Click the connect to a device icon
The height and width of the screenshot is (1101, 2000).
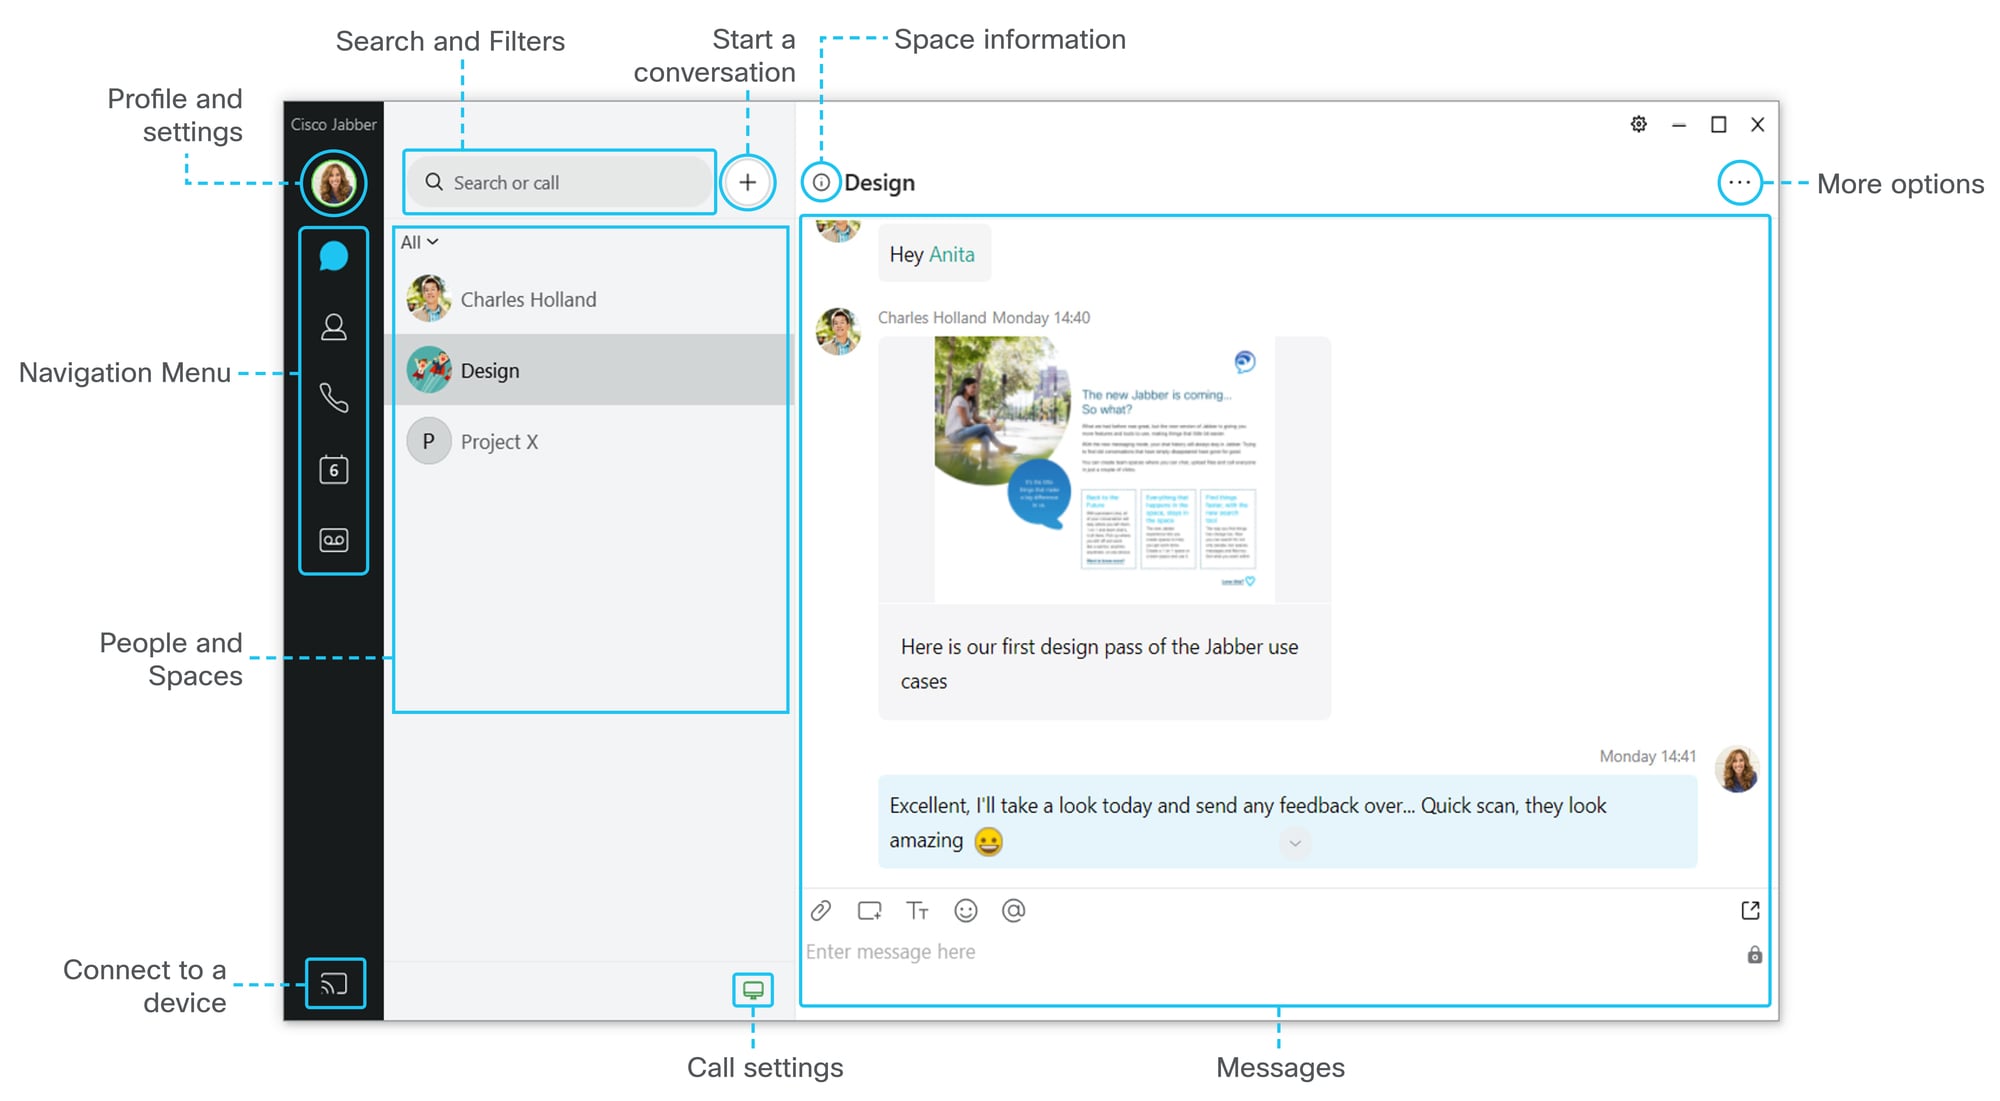click(x=335, y=984)
